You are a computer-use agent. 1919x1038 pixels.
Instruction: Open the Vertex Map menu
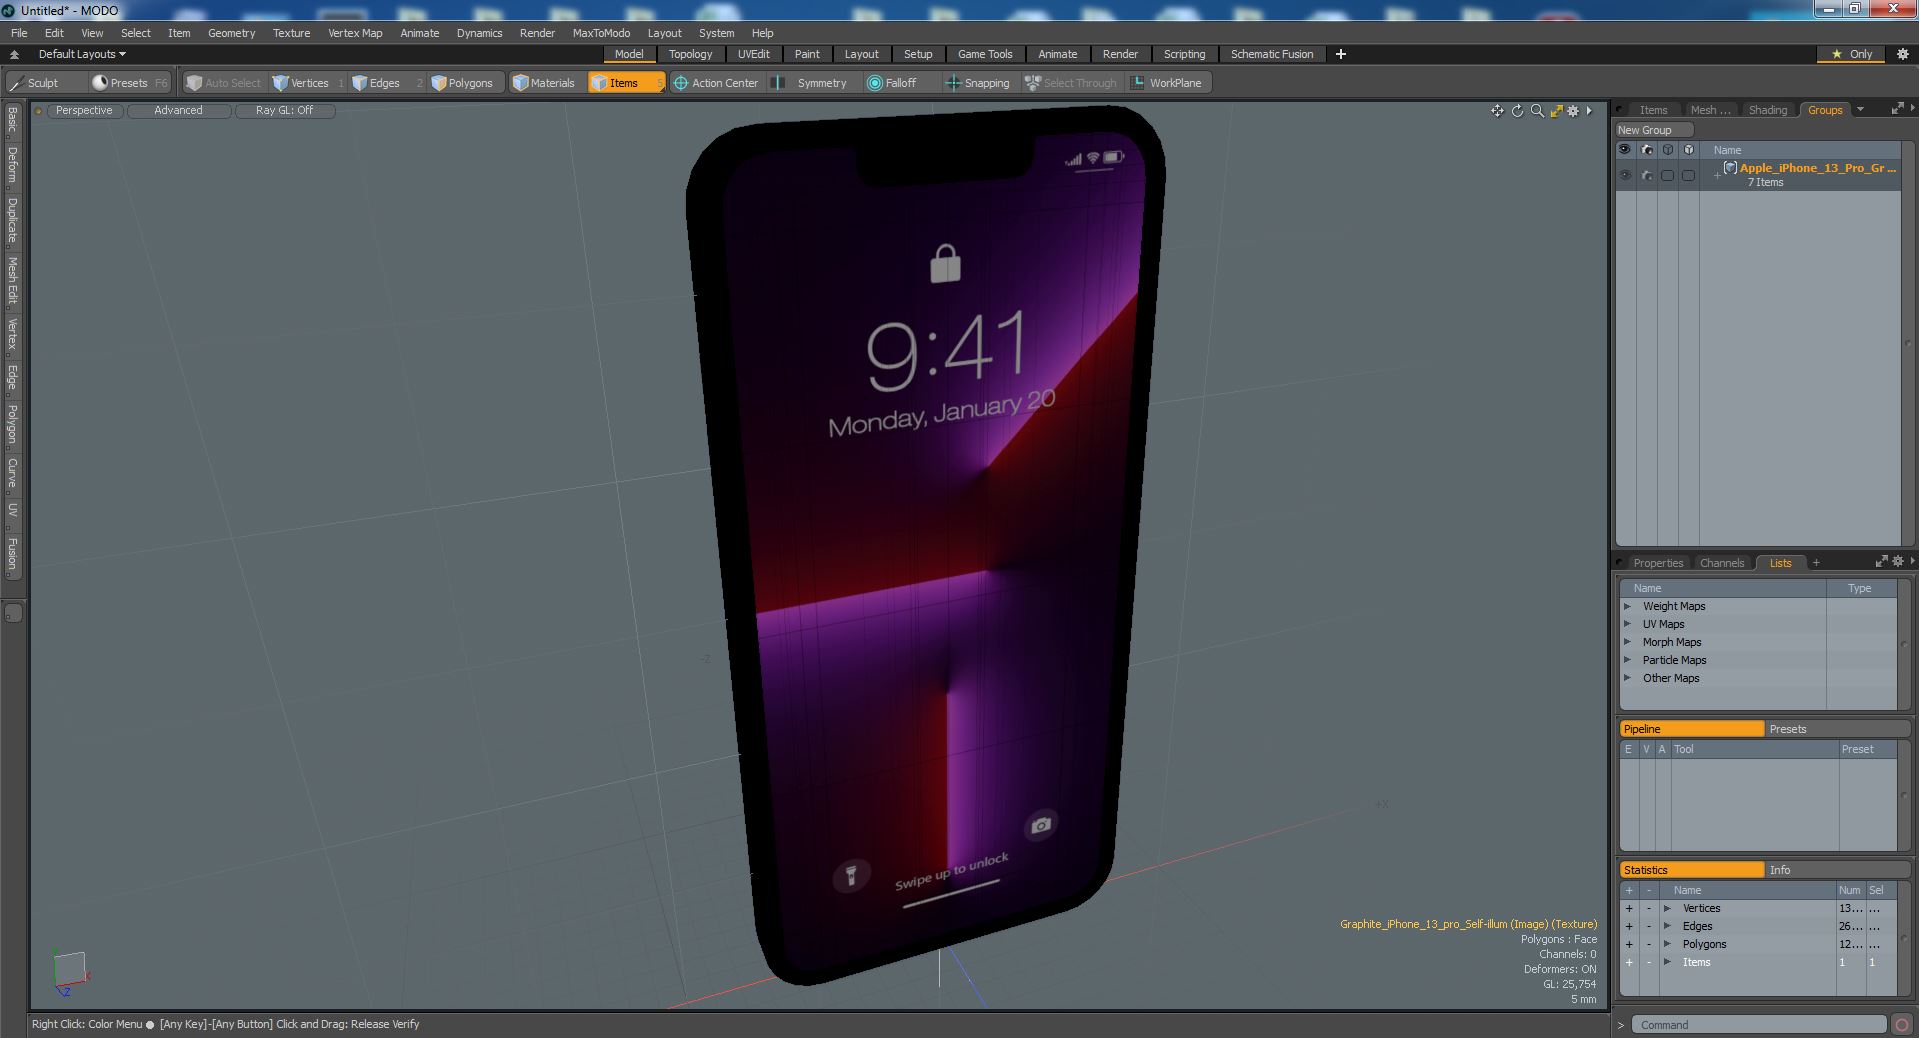pyautogui.click(x=355, y=33)
